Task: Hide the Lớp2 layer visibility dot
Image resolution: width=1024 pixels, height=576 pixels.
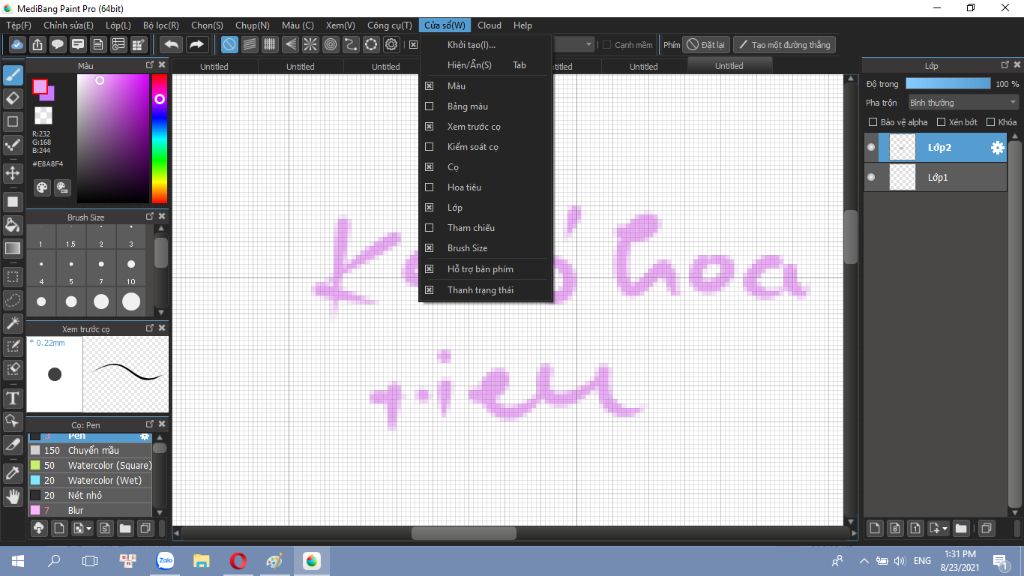Action: pos(871,148)
